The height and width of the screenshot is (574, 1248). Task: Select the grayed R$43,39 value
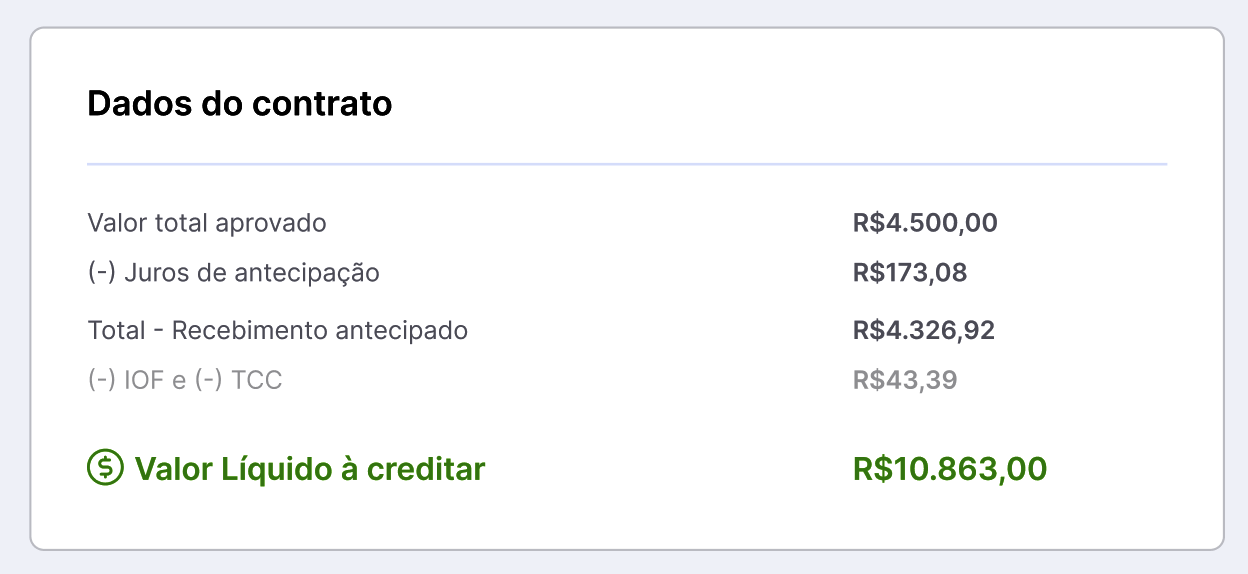[905, 380]
